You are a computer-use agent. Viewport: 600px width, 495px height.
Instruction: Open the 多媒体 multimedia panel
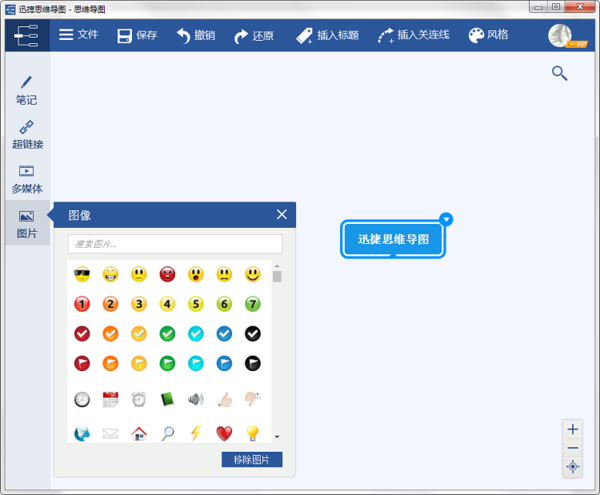[x=27, y=179]
